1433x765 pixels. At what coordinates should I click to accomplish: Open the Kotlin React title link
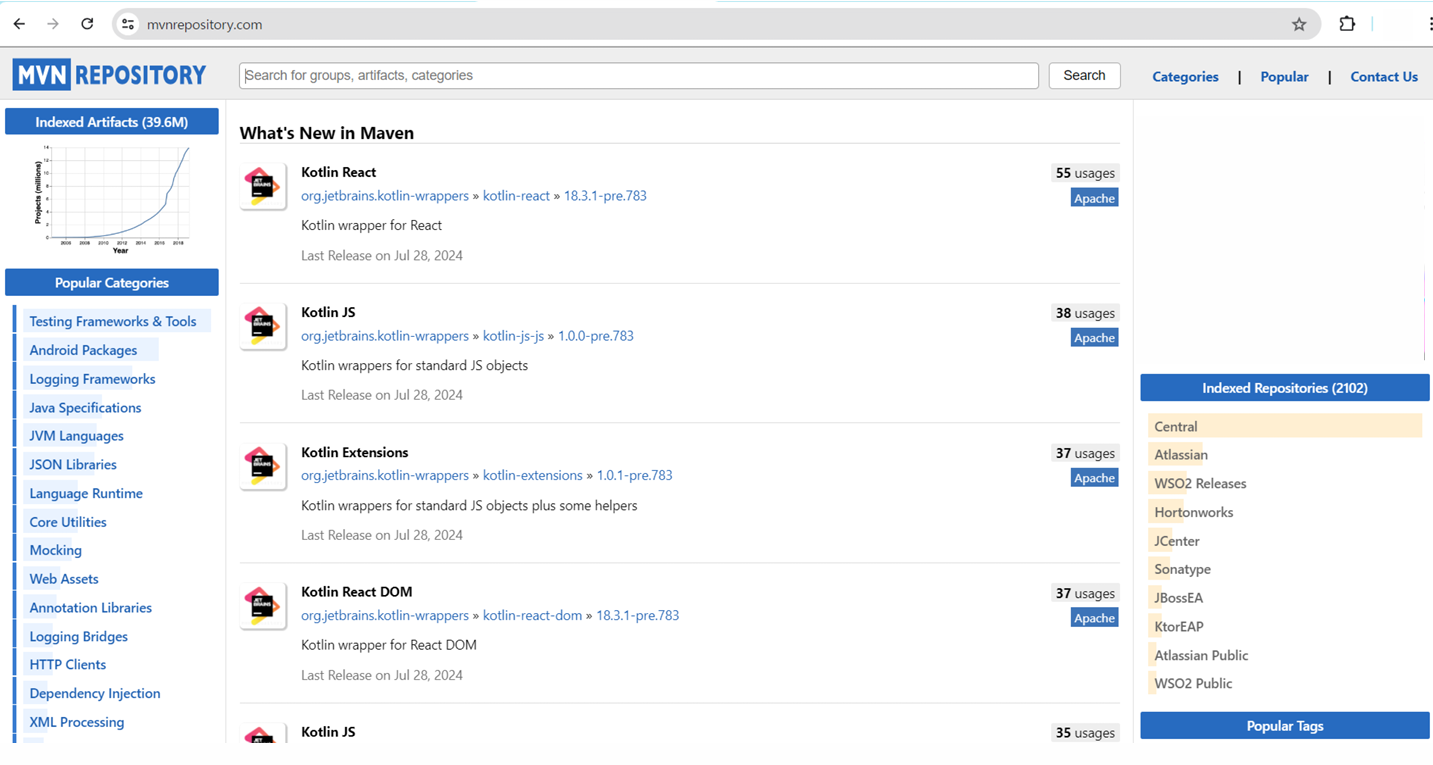[338, 172]
